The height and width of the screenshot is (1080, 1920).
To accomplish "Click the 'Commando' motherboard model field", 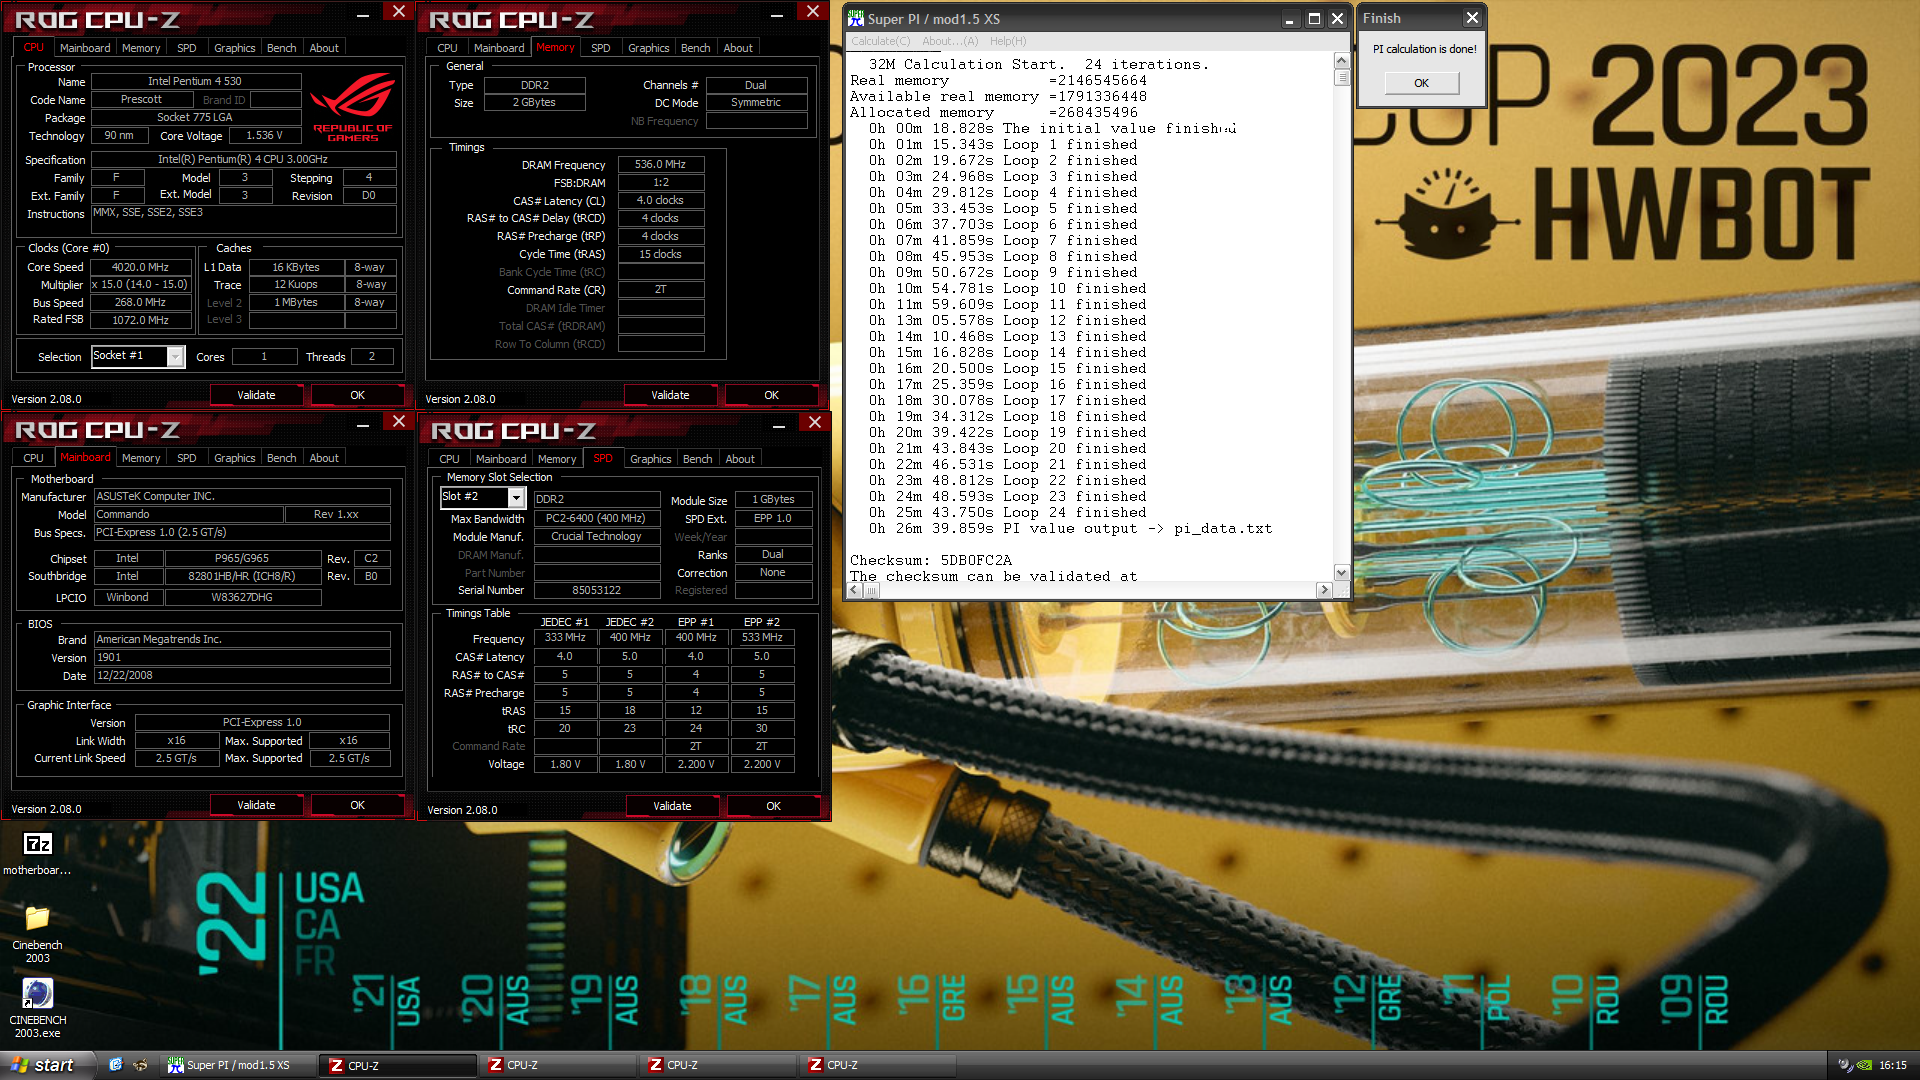I will (x=189, y=514).
